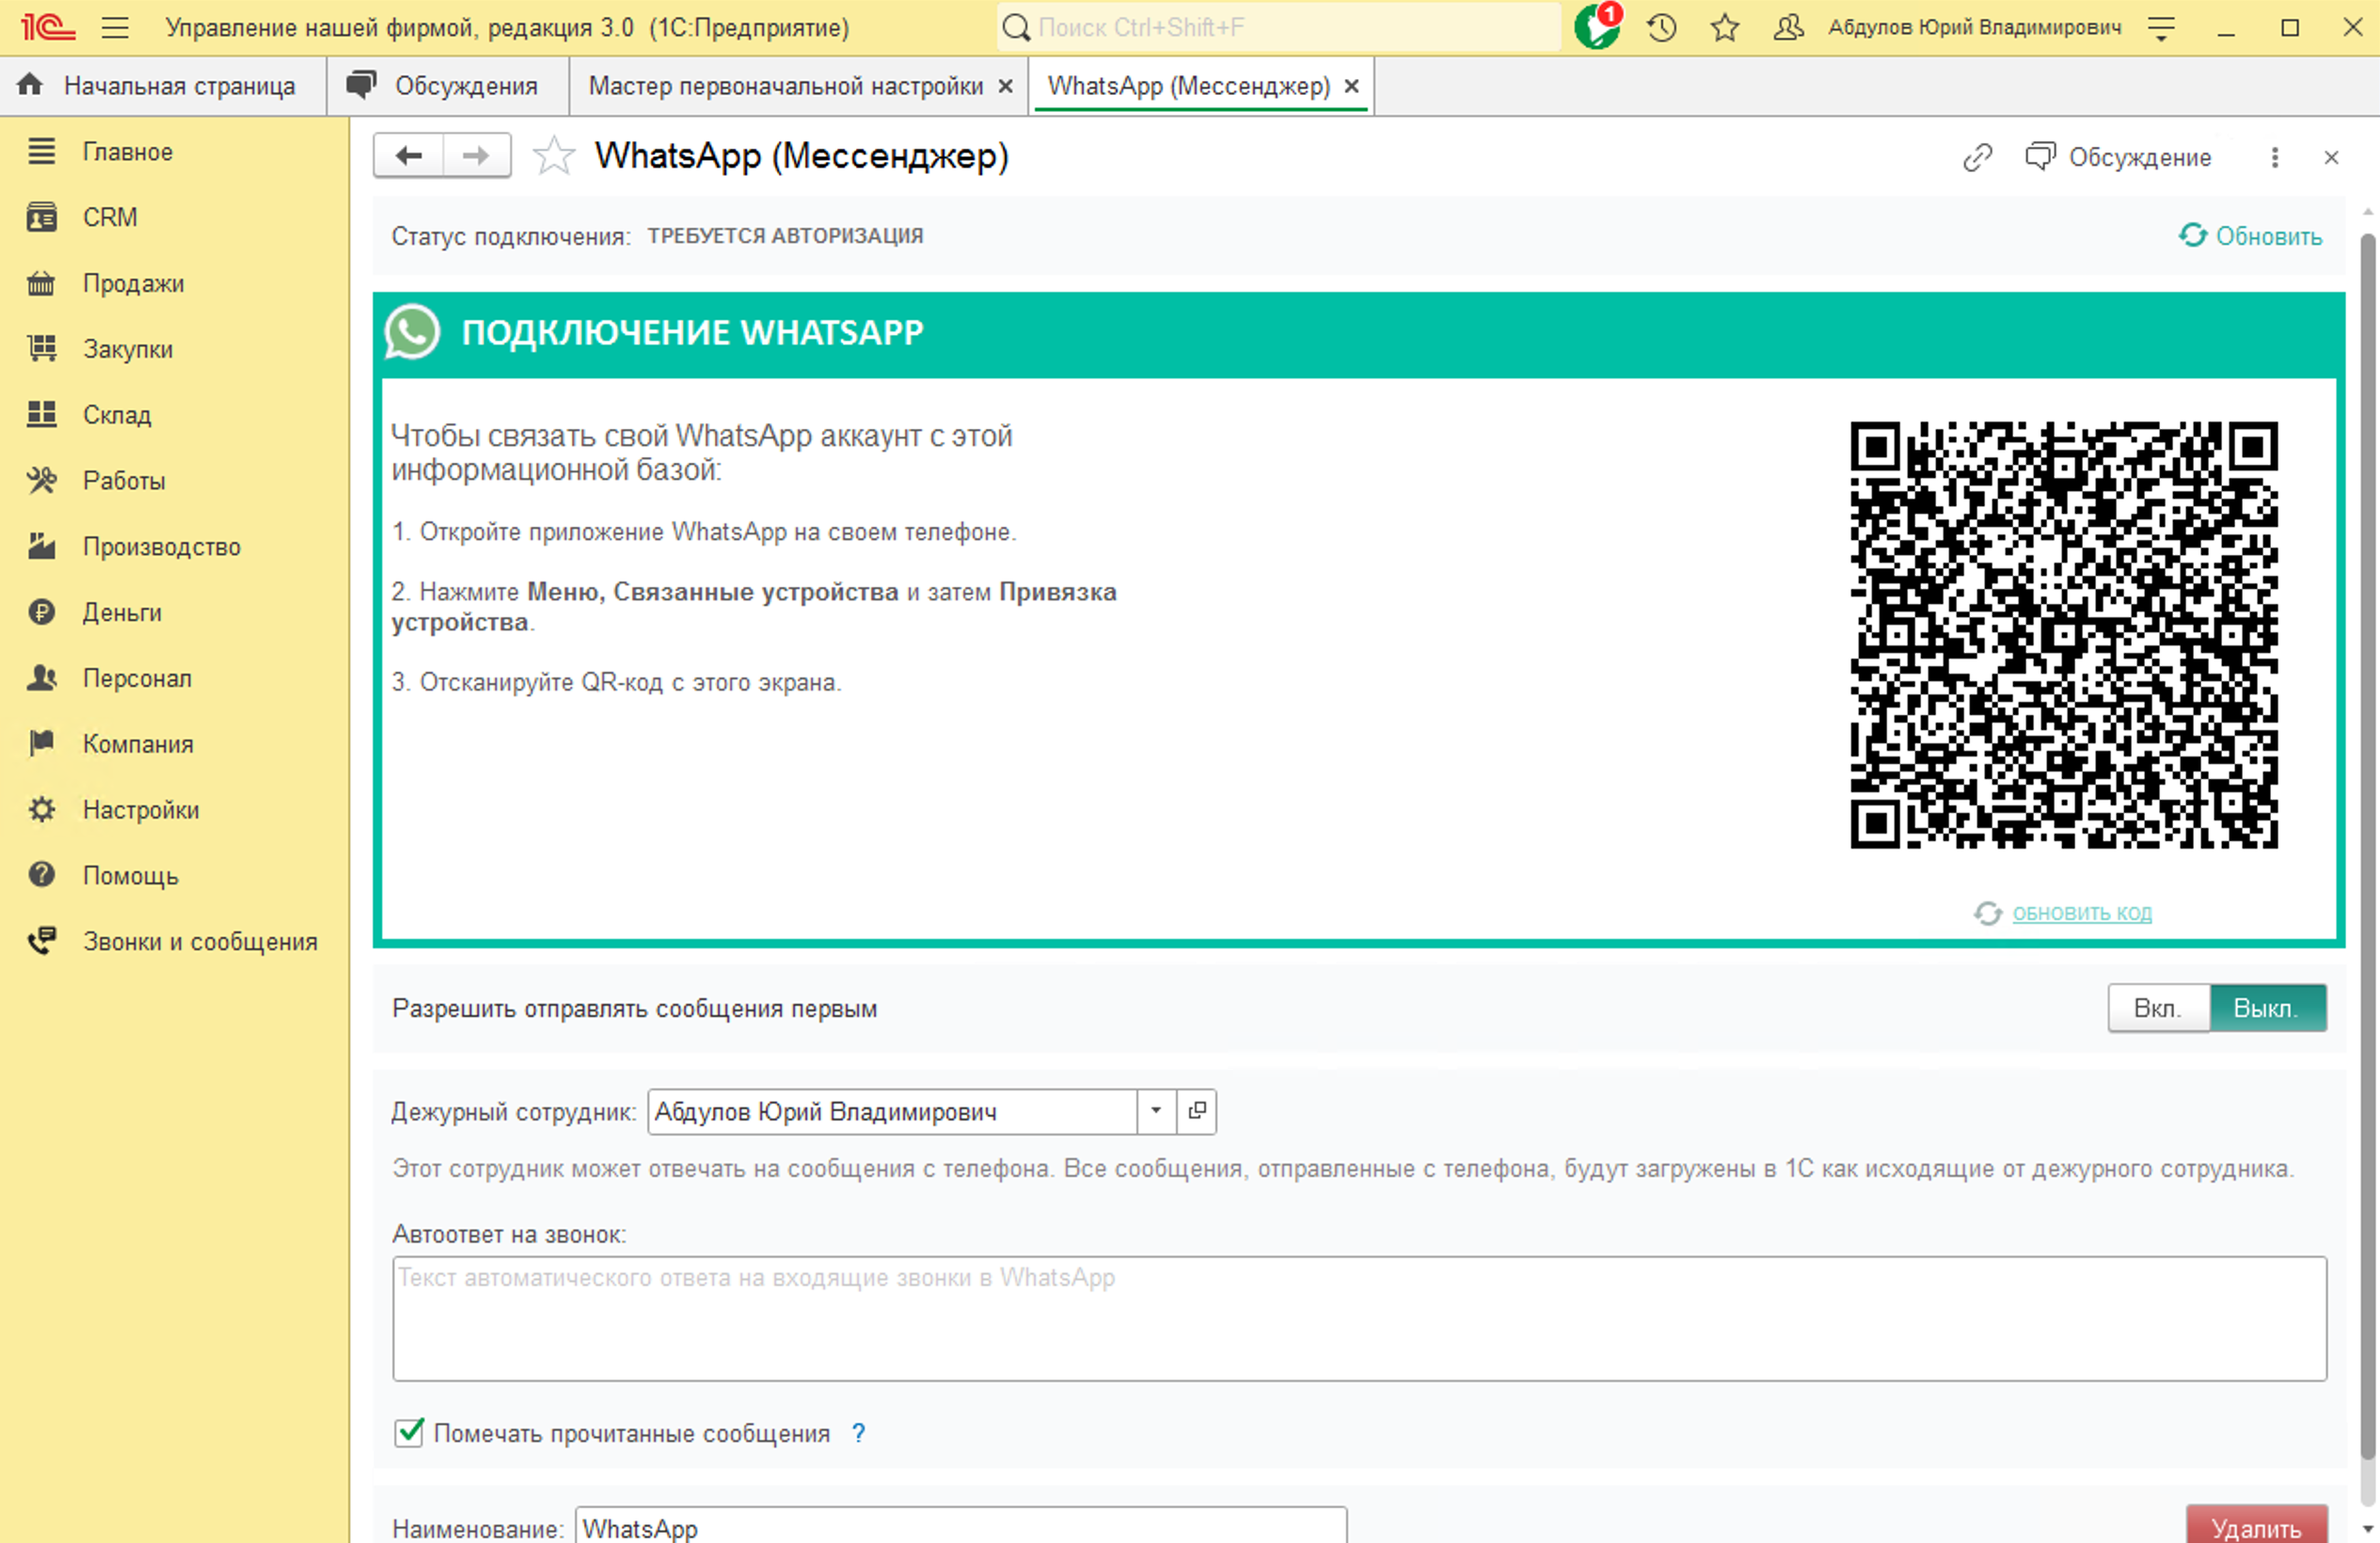Switch sending messages first to Вкл.
Viewport: 2380px width, 1543px height.
point(2157,1008)
